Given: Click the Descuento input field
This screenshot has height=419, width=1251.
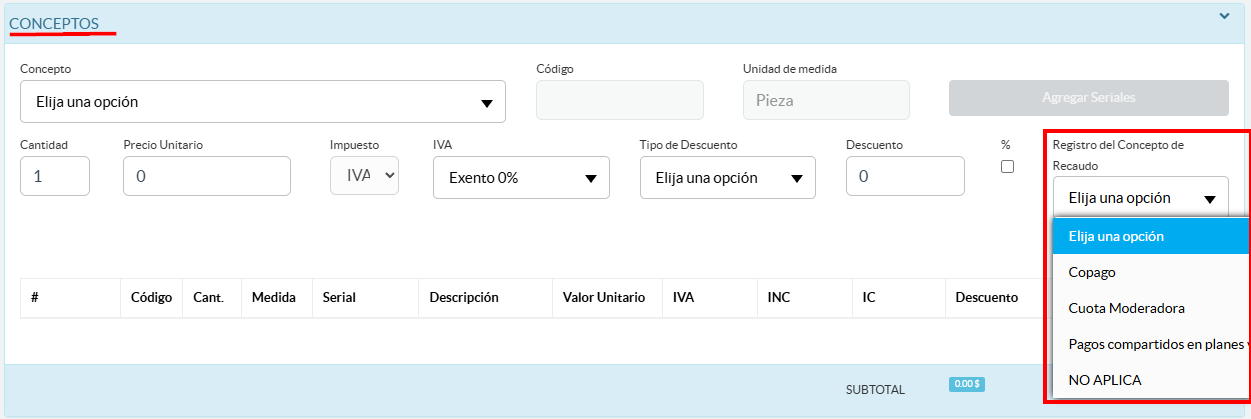Looking at the screenshot, I should tap(905, 177).
